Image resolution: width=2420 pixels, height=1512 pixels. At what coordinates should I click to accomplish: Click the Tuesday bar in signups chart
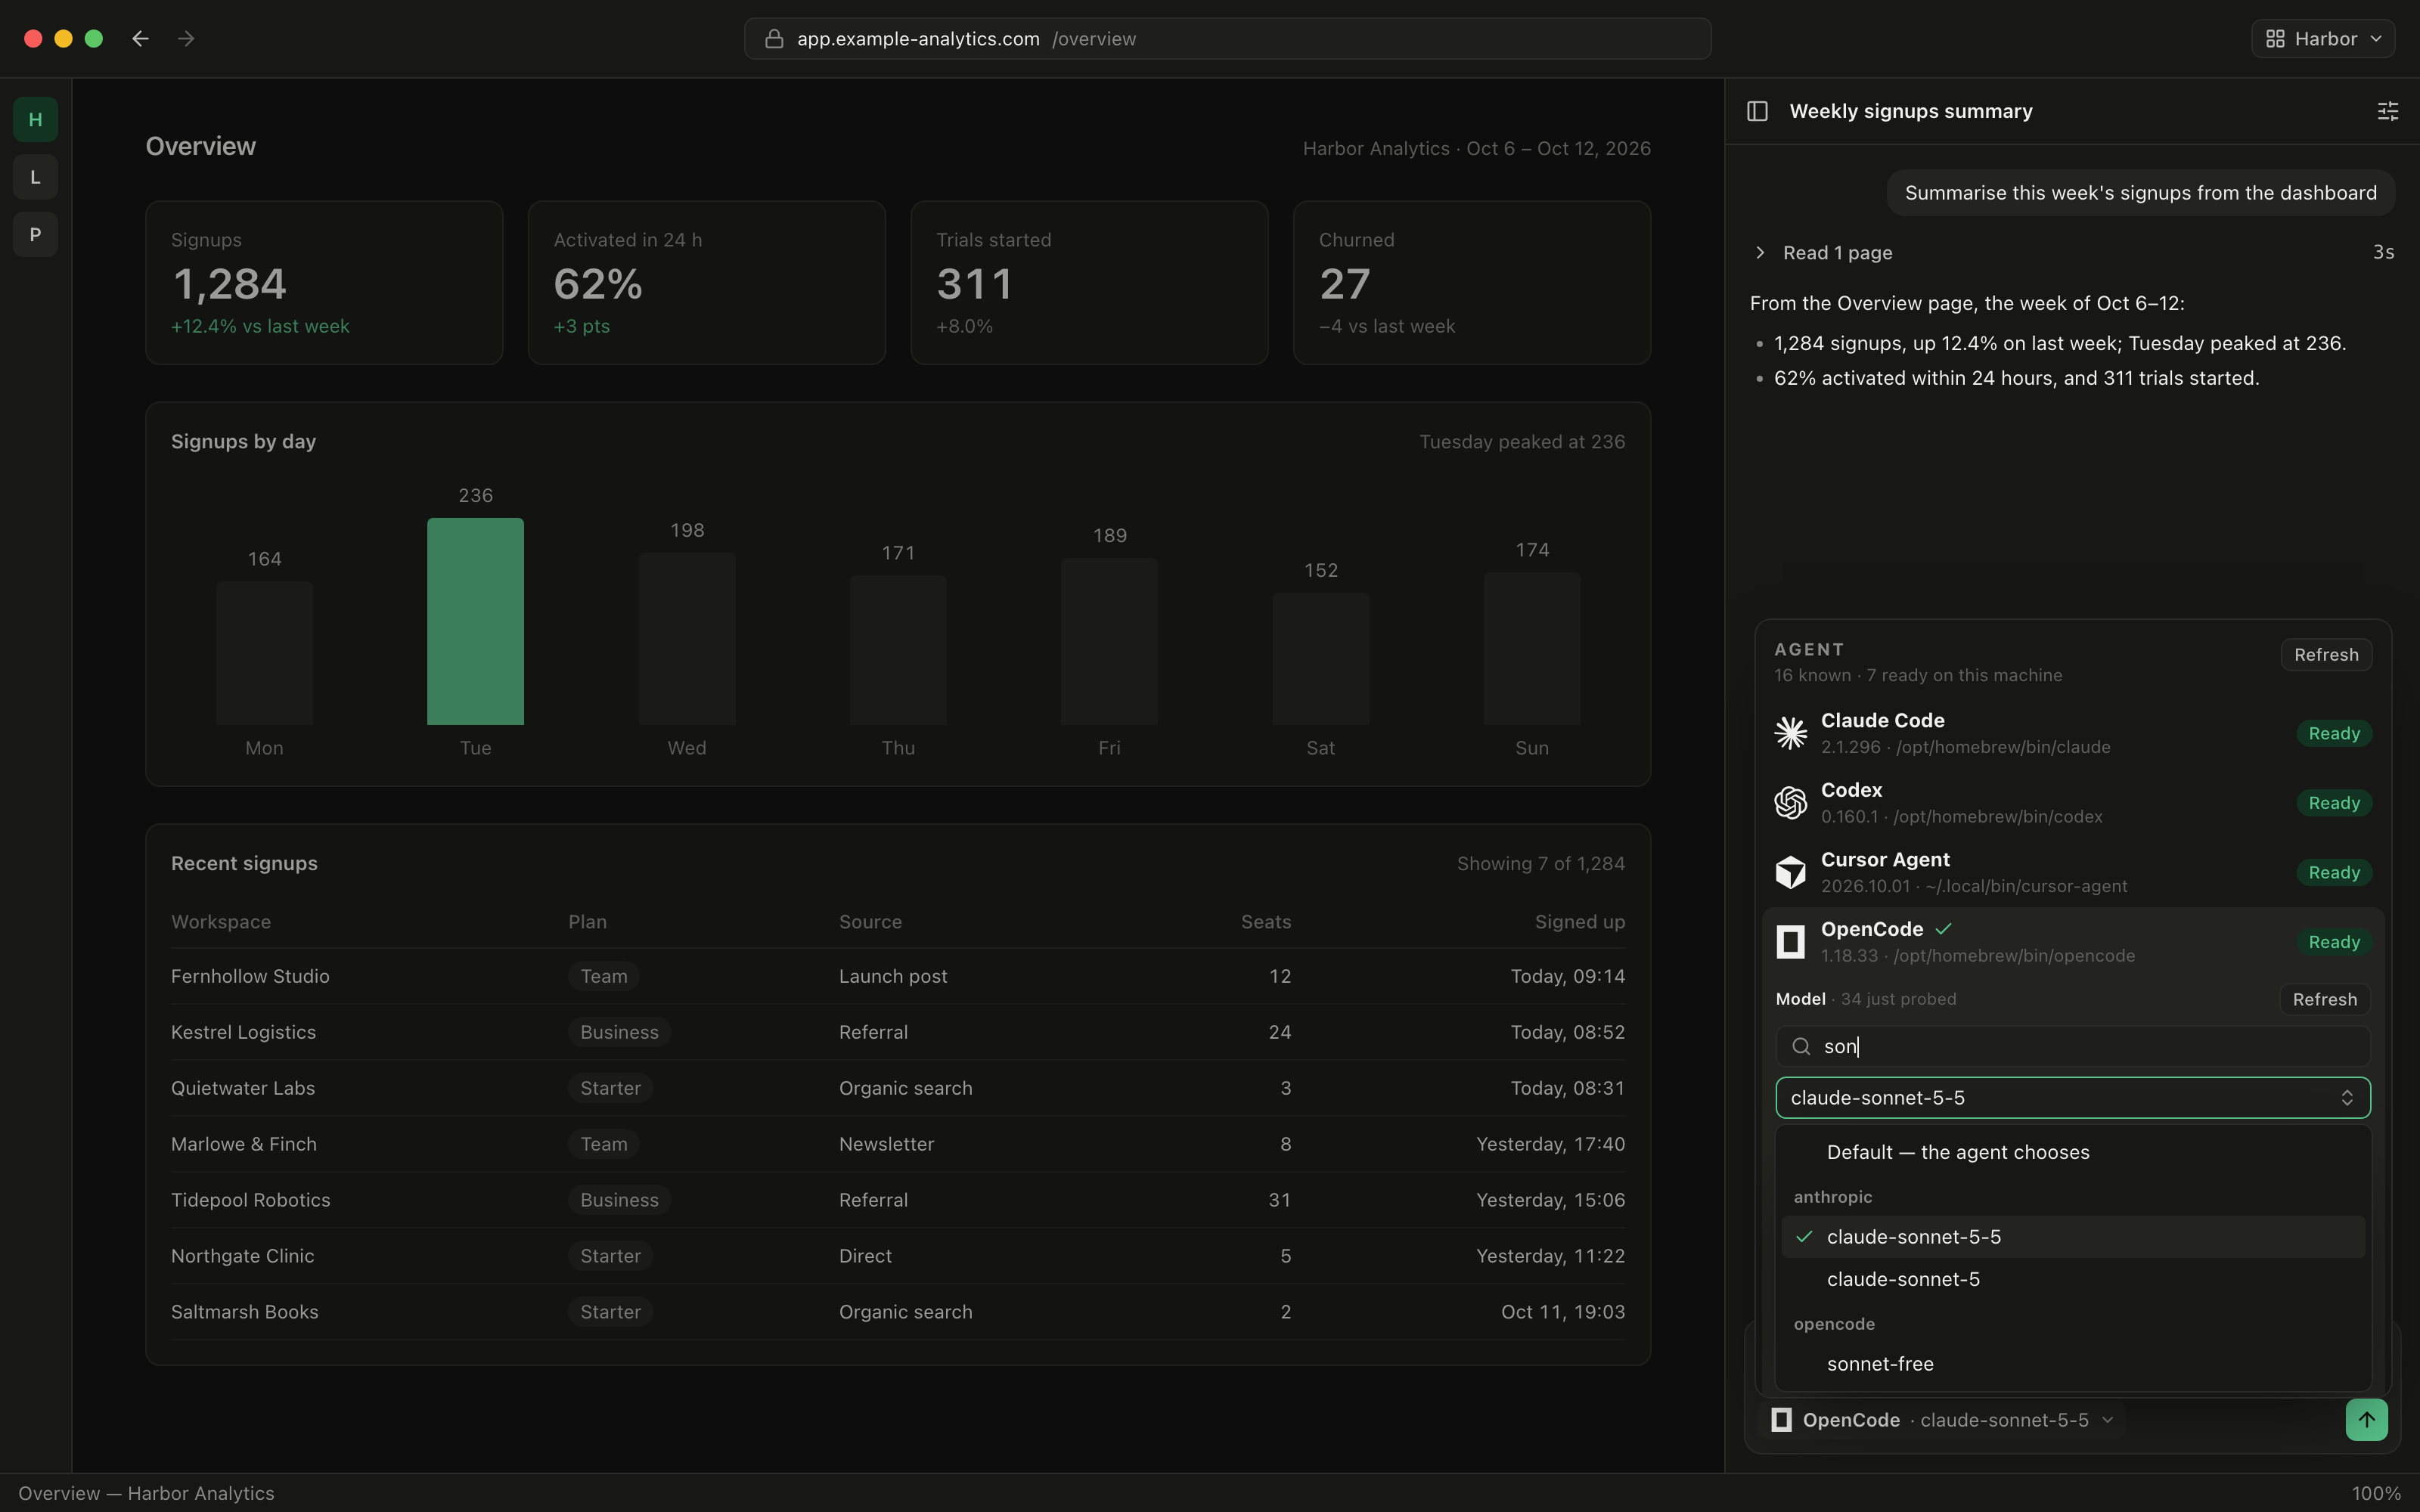[x=475, y=621]
